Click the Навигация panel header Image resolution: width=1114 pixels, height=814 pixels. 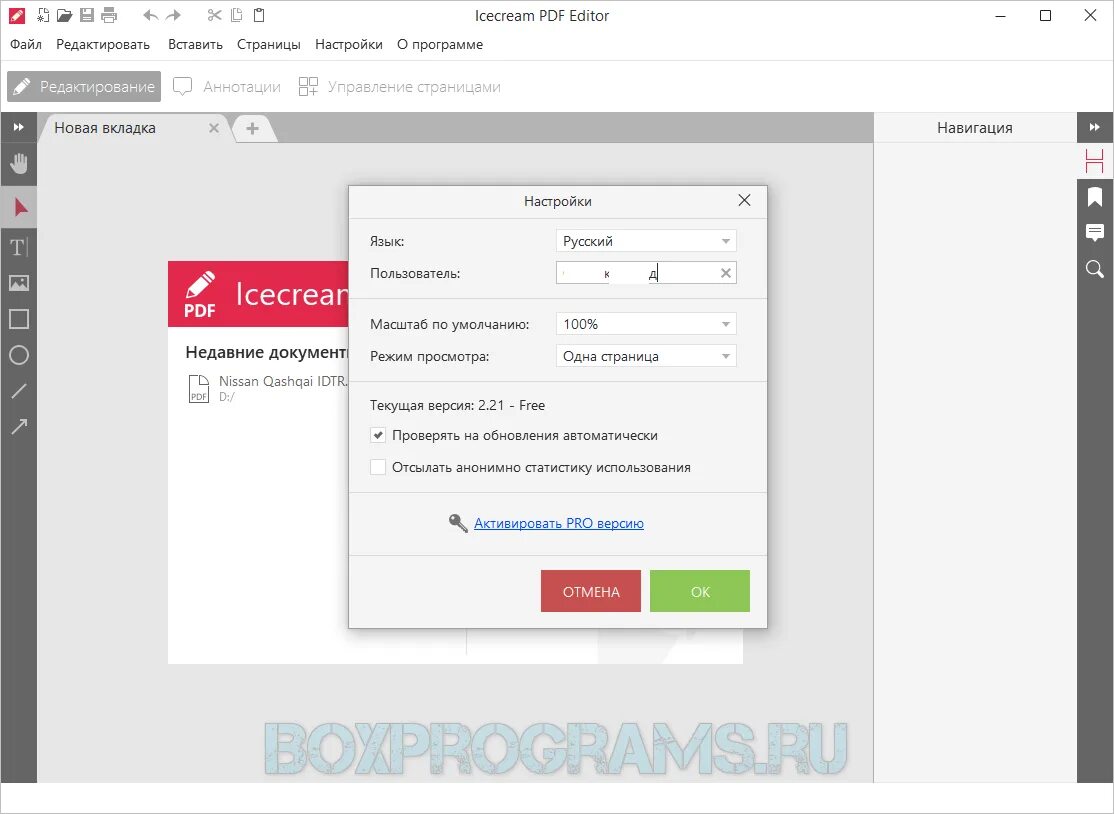click(975, 128)
